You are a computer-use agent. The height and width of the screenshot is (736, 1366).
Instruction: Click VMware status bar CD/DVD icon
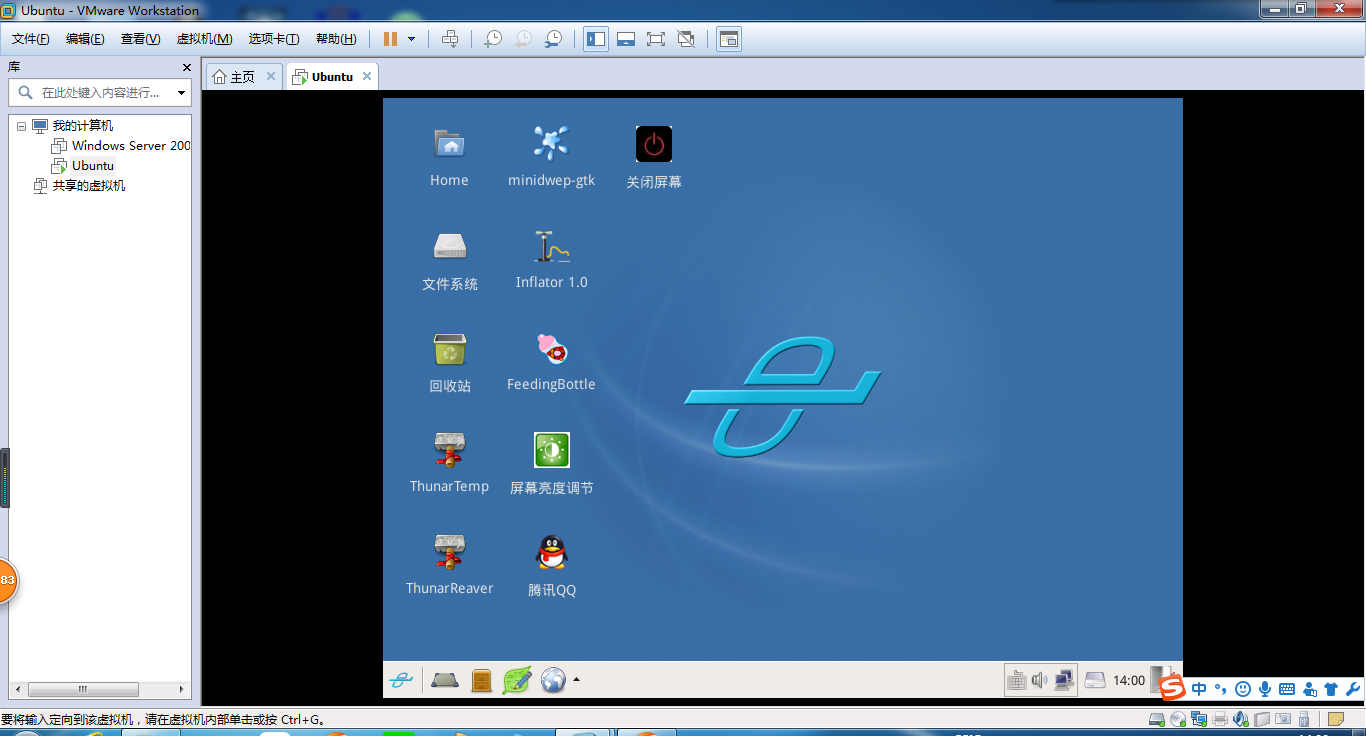tap(1178, 719)
